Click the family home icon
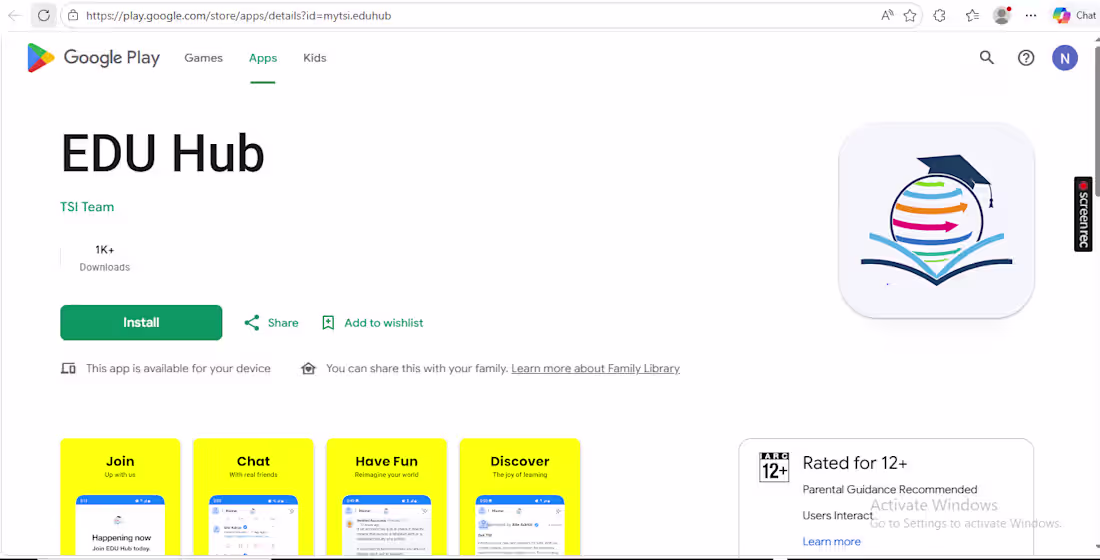 click(x=308, y=368)
